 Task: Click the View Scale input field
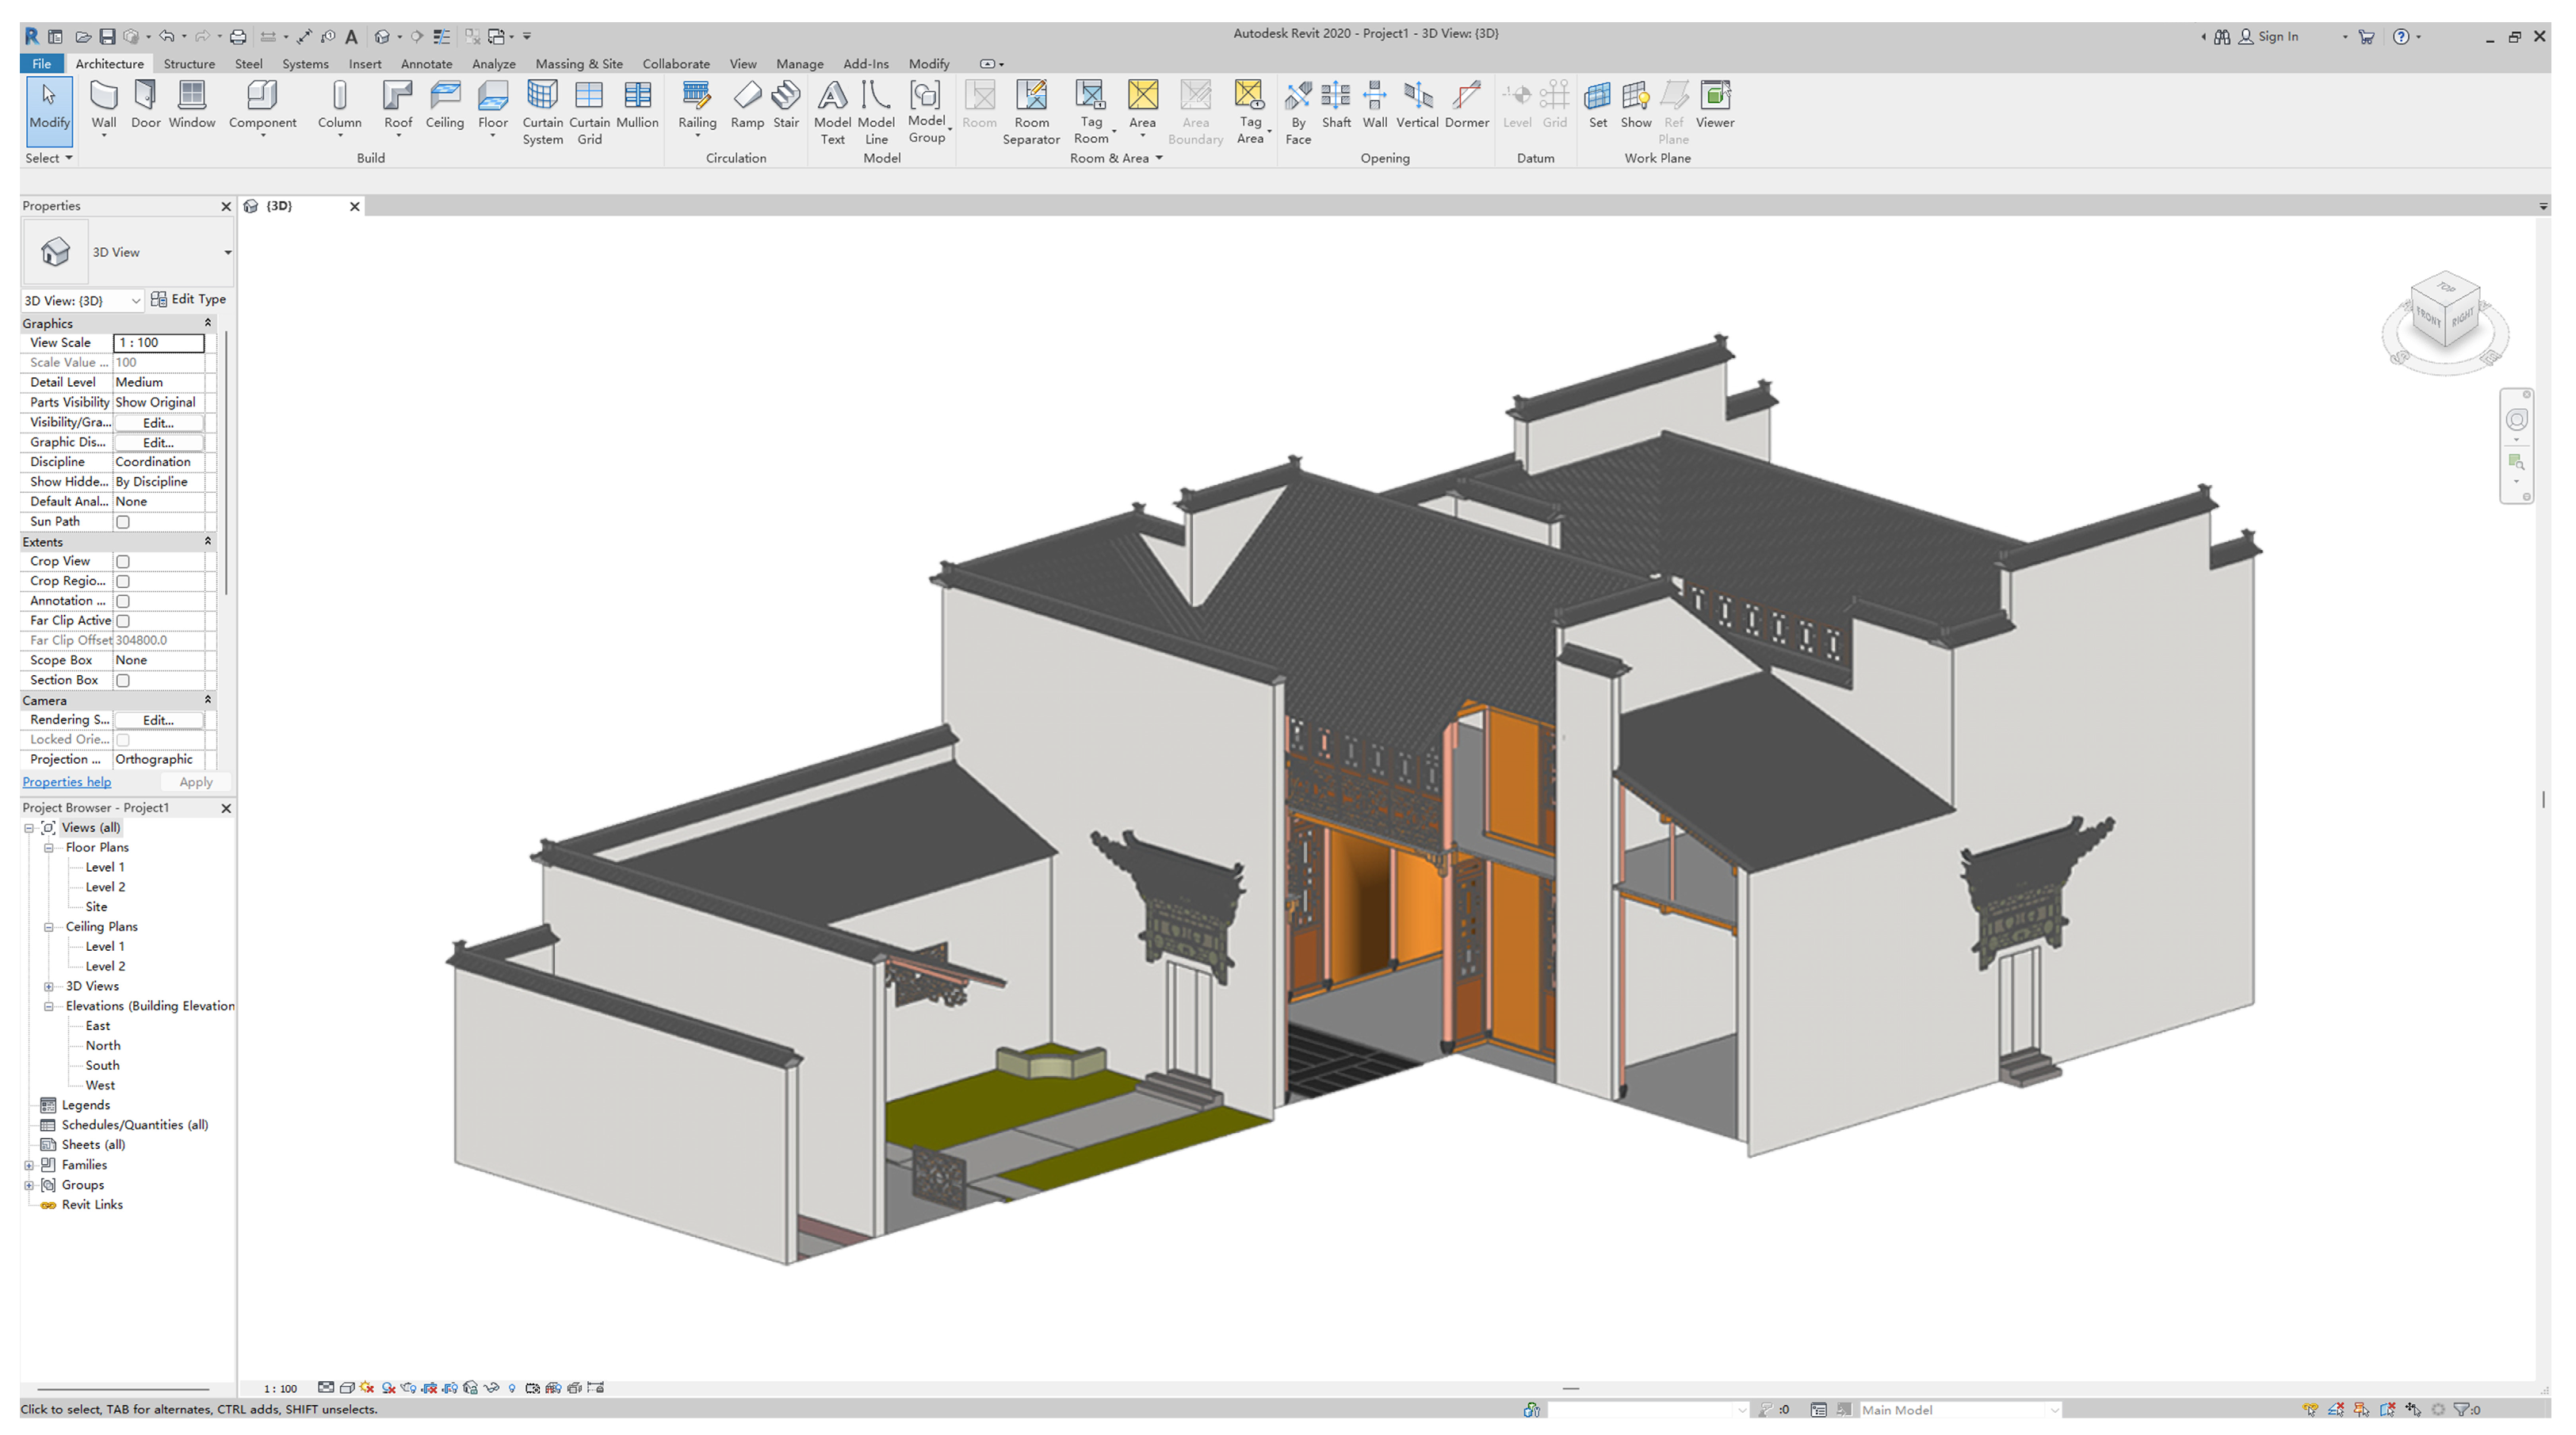click(x=158, y=343)
